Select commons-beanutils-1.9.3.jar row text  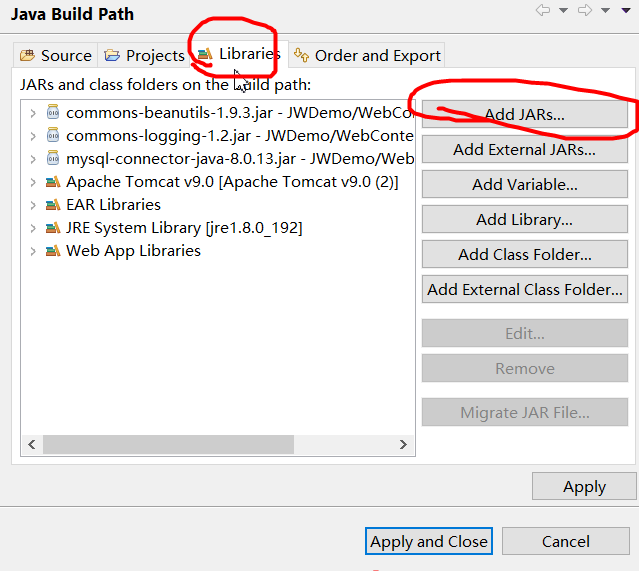click(240, 113)
